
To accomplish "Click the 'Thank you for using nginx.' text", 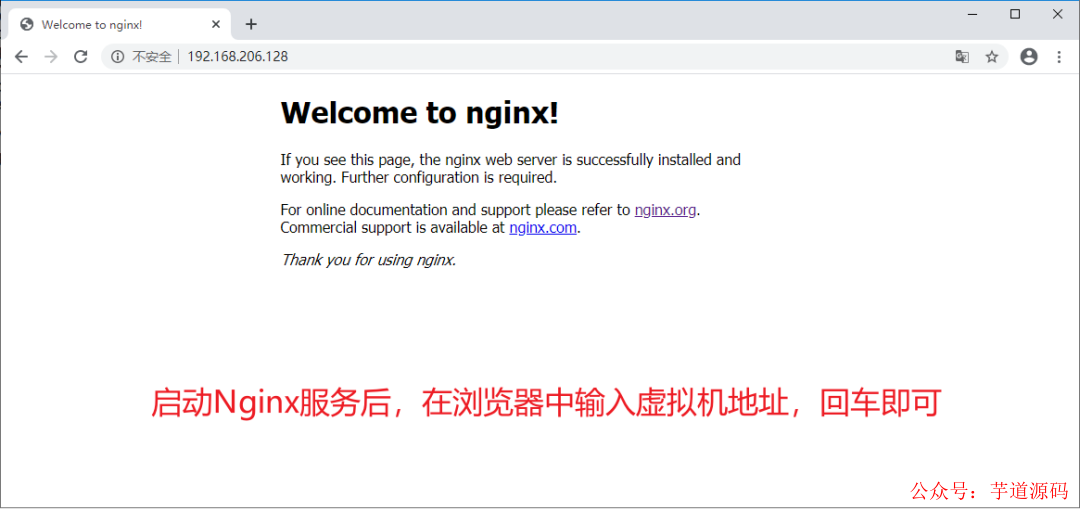I will pyautogui.click(x=368, y=260).
